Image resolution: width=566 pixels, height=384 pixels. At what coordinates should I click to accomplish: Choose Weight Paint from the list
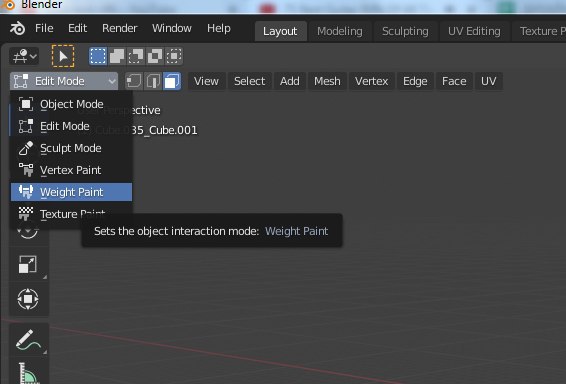click(x=71, y=192)
